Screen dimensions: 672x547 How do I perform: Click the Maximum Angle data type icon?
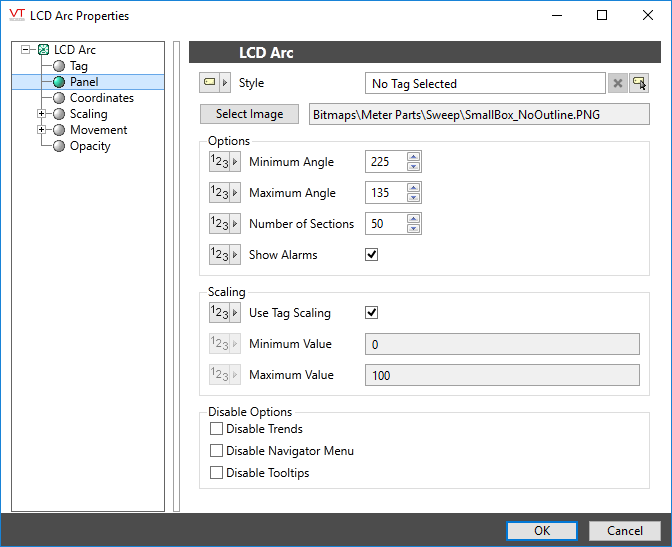219,193
